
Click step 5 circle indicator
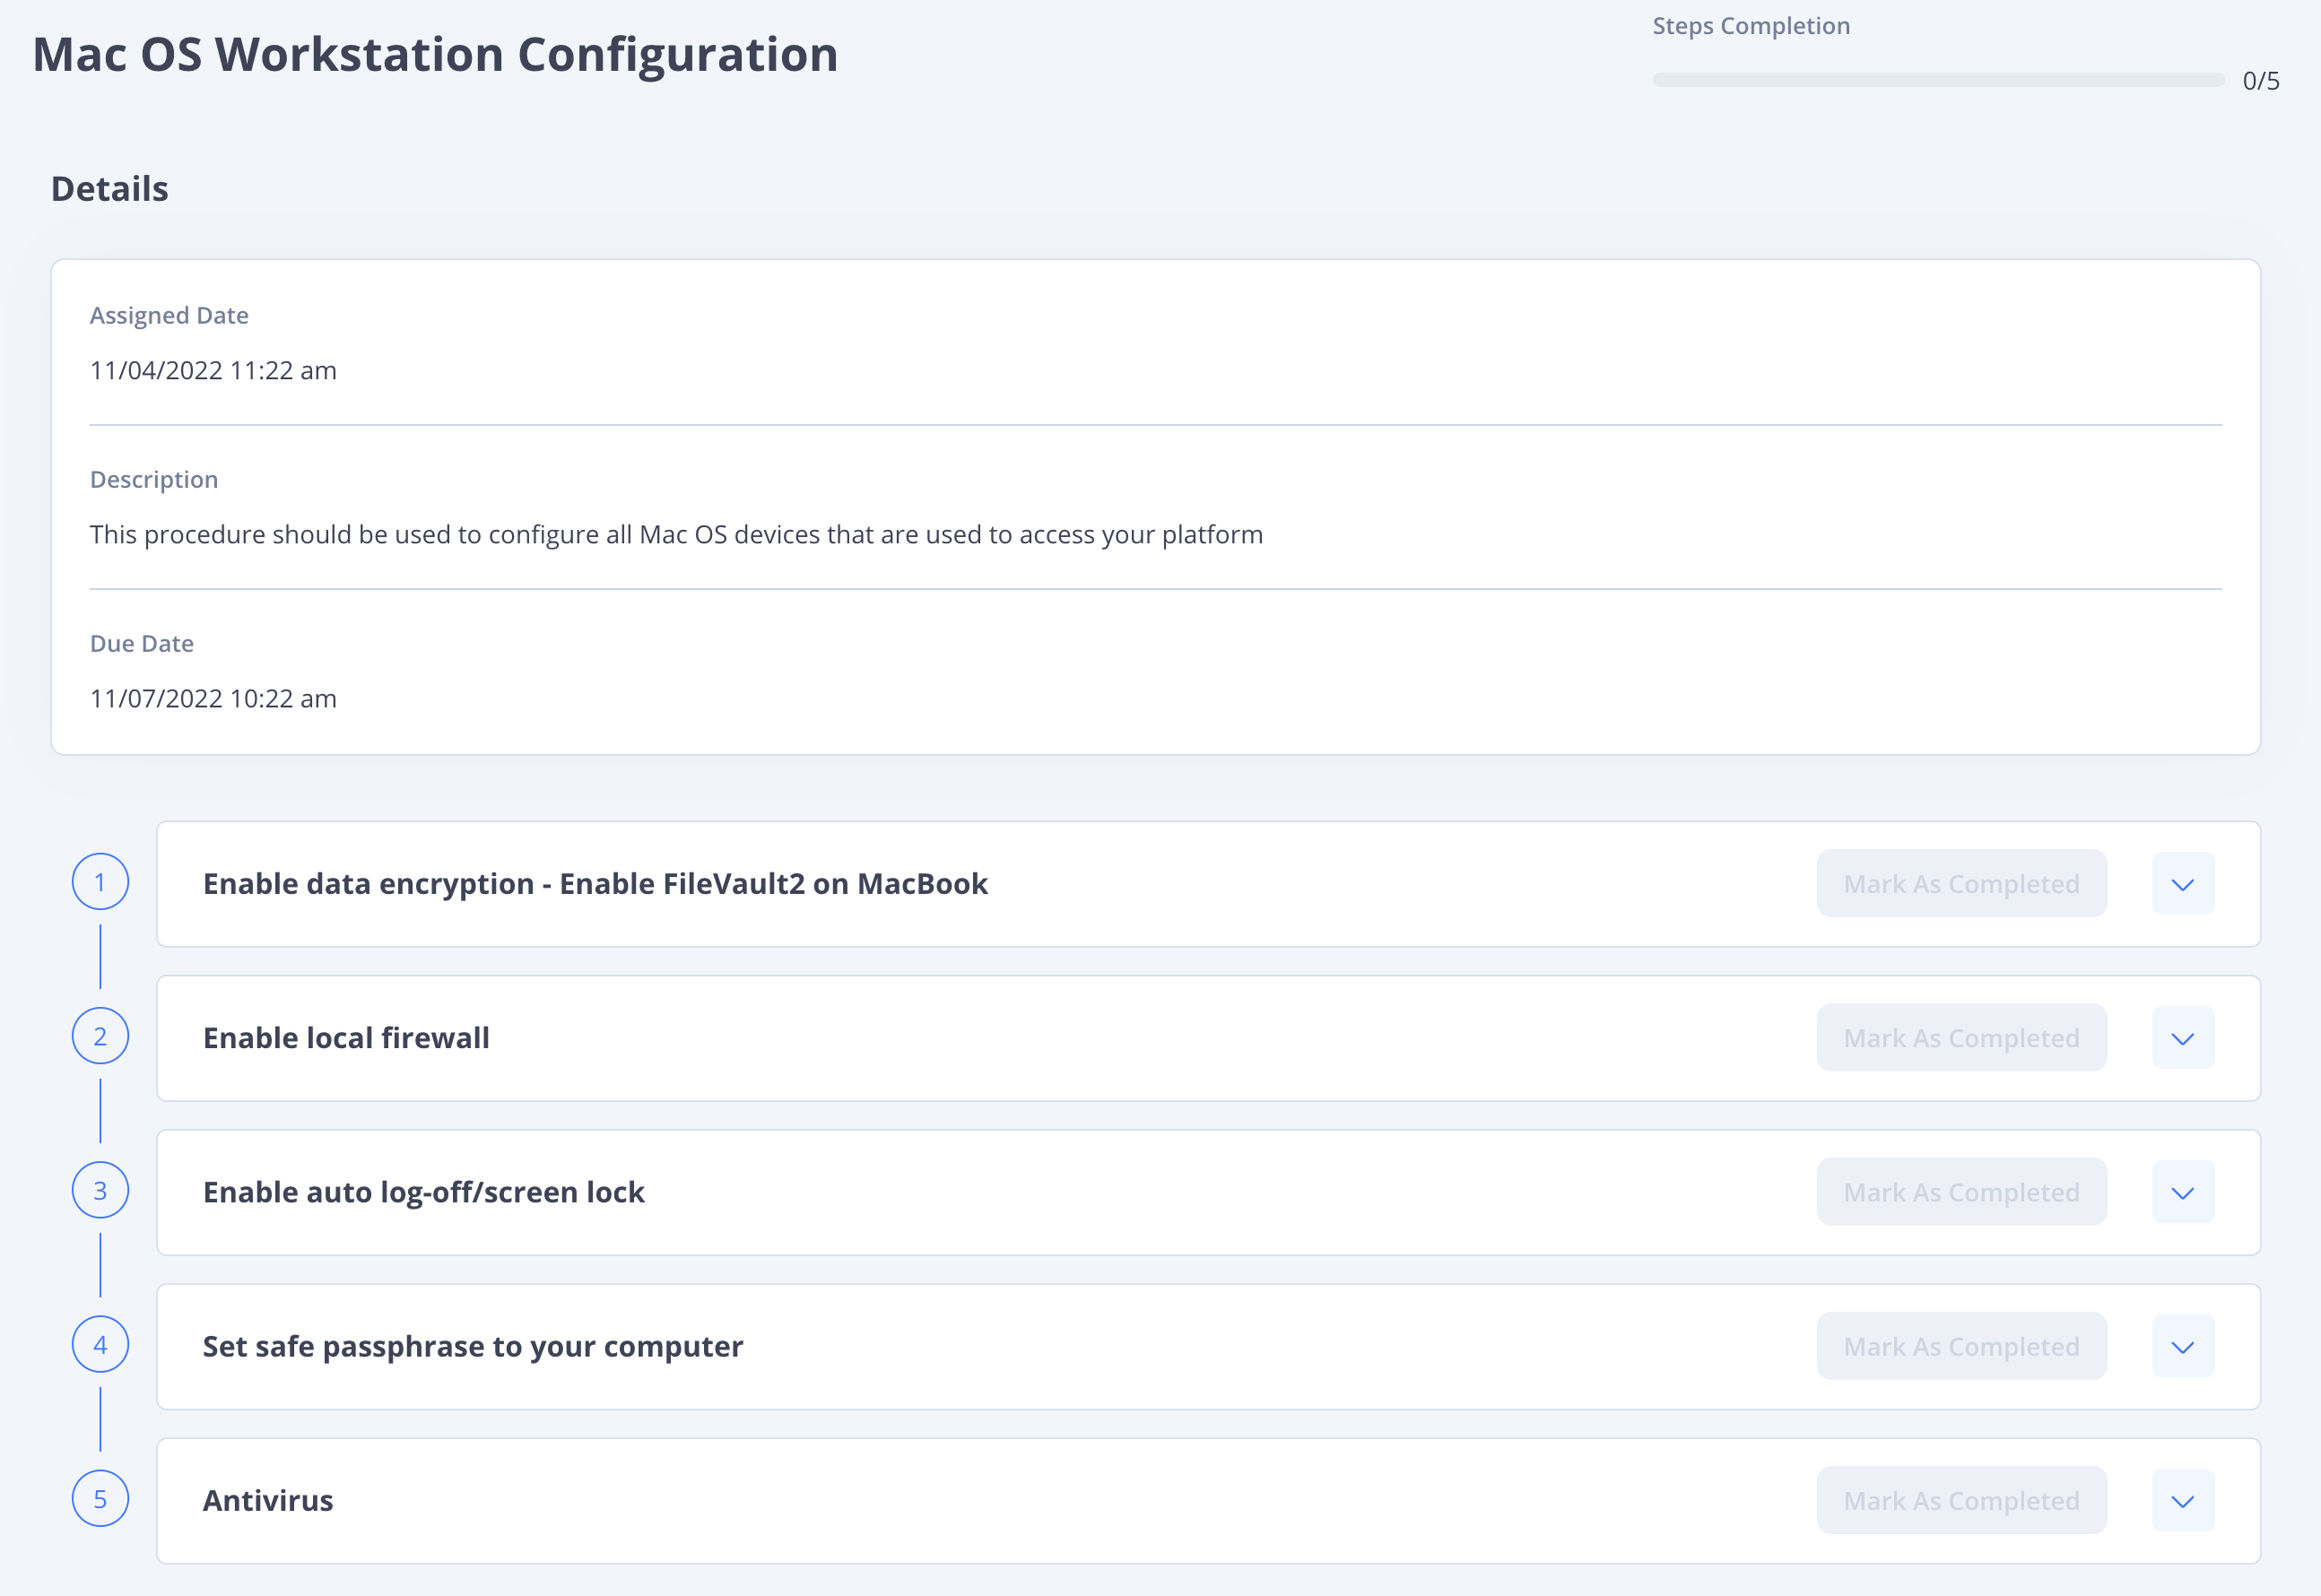pos(100,1499)
